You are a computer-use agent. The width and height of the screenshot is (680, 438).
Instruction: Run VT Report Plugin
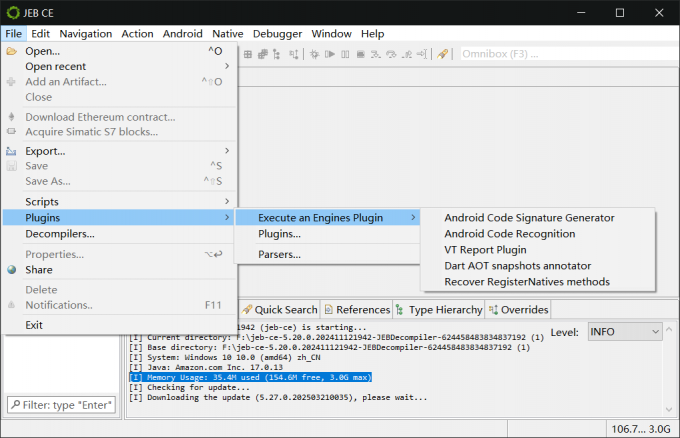[538, 250]
